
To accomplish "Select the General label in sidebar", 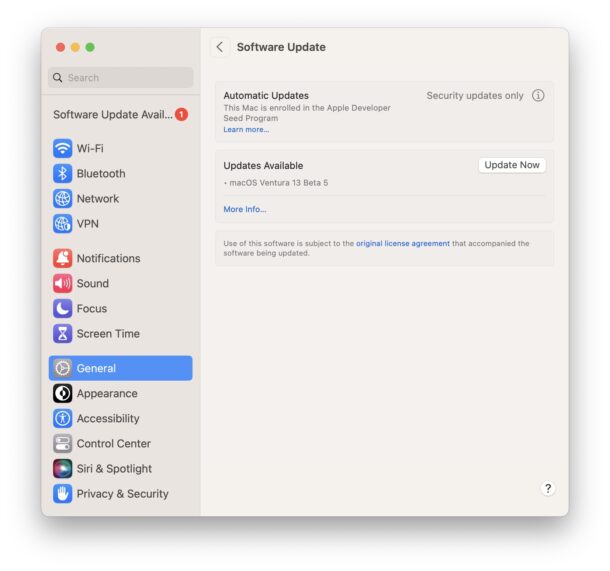I will pyautogui.click(x=96, y=368).
